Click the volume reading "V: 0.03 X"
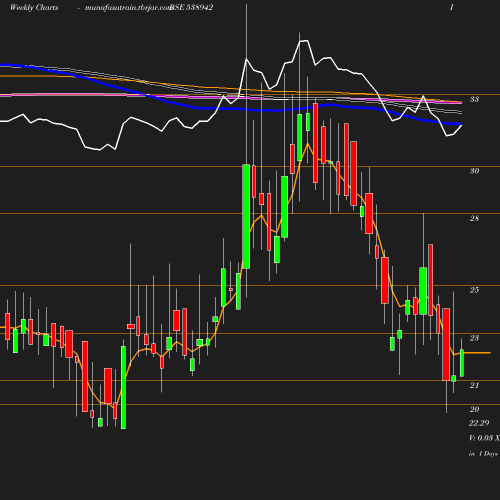The width and height of the screenshot is (500, 500). pyautogui.click(x=484, y=438)
